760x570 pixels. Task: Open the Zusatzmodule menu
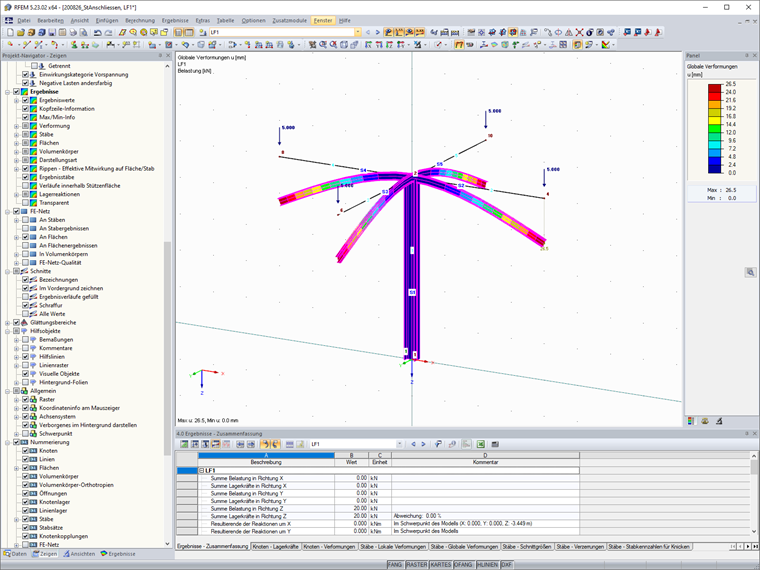pyautogui.click(x=289, y=20)
